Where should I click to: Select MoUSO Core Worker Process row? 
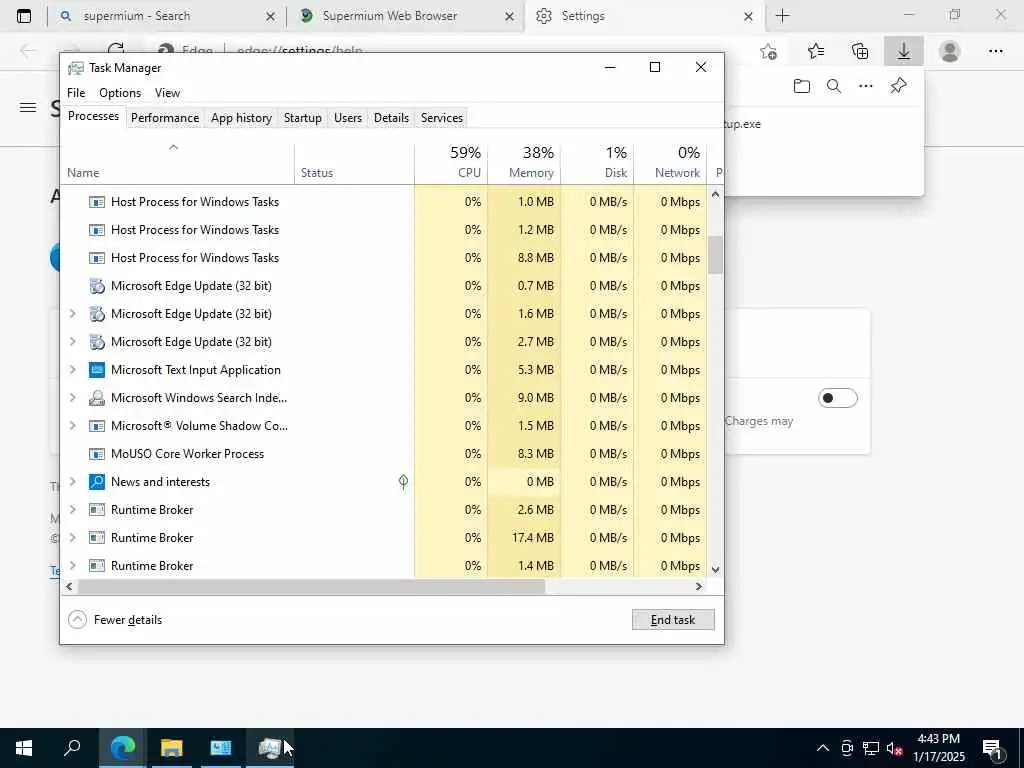384,454
